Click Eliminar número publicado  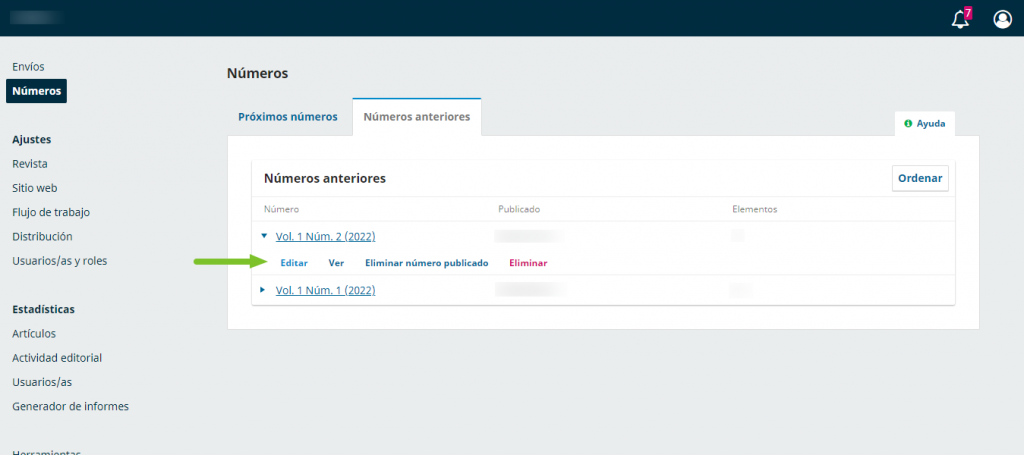[x=426, y=263]
